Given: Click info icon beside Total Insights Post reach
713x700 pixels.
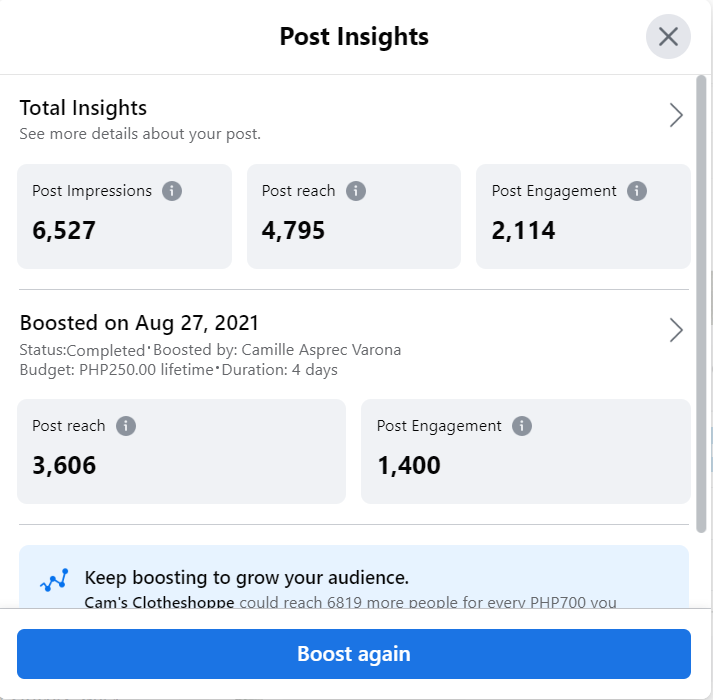Looking at the screenshot, I should 355,191.
